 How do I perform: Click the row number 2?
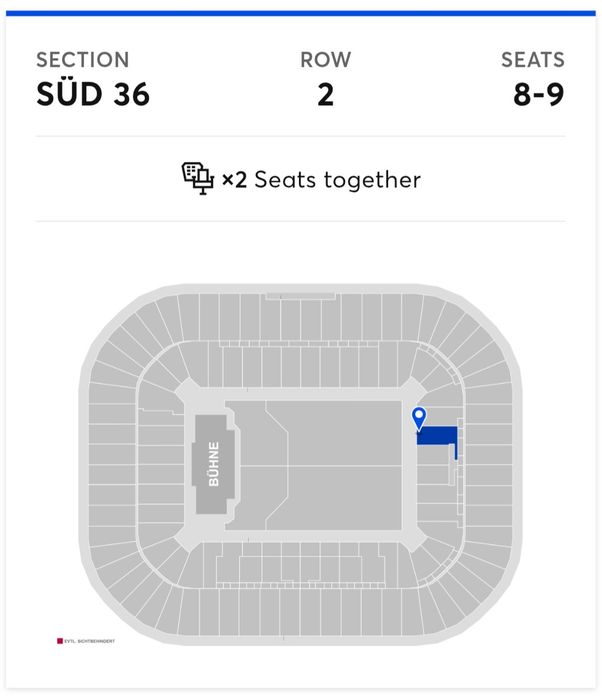click(326, 95)
